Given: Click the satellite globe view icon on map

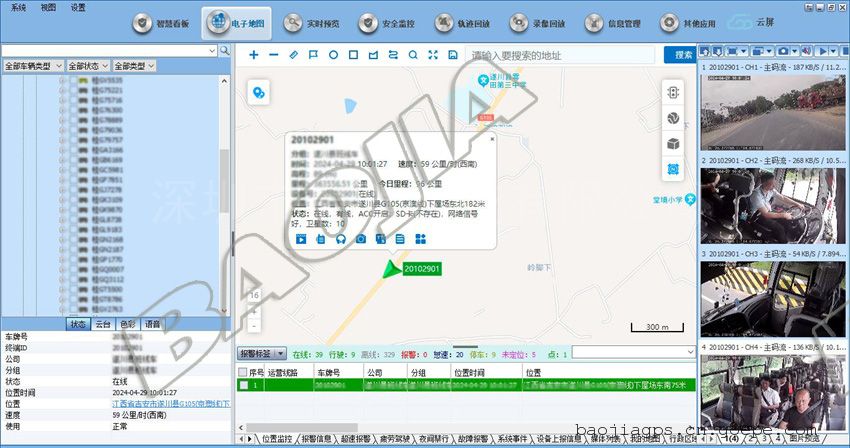Looking at the screenshot, I should [x=673, y=117].
